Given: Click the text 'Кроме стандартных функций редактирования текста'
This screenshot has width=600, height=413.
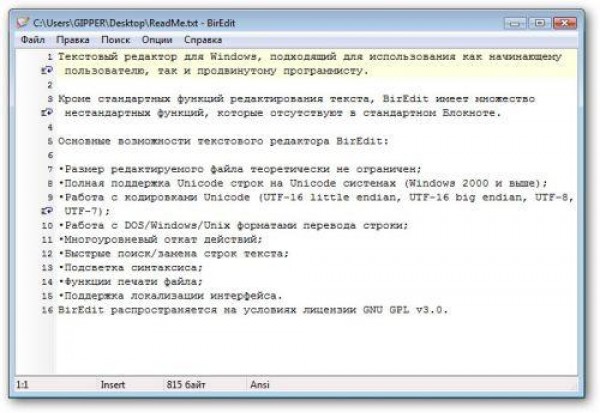Looking at the screenshot, I should (214, 99).
